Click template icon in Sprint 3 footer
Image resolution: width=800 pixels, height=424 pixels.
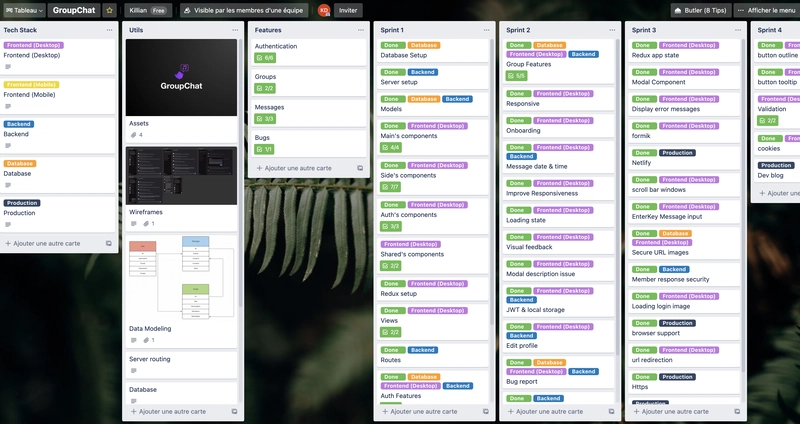coord(737,411)
